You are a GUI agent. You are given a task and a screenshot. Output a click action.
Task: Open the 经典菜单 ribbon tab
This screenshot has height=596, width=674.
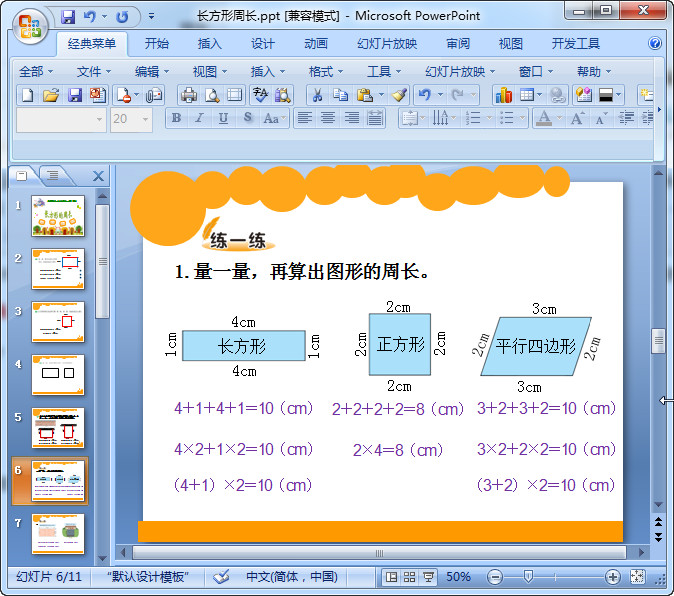(92, 43)
